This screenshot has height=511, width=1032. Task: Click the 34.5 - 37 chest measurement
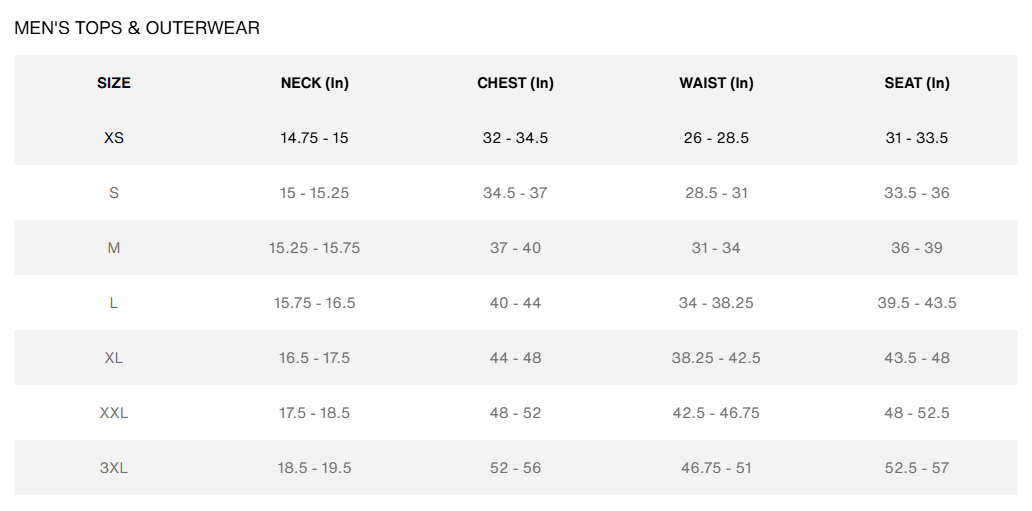coord(515,193)
